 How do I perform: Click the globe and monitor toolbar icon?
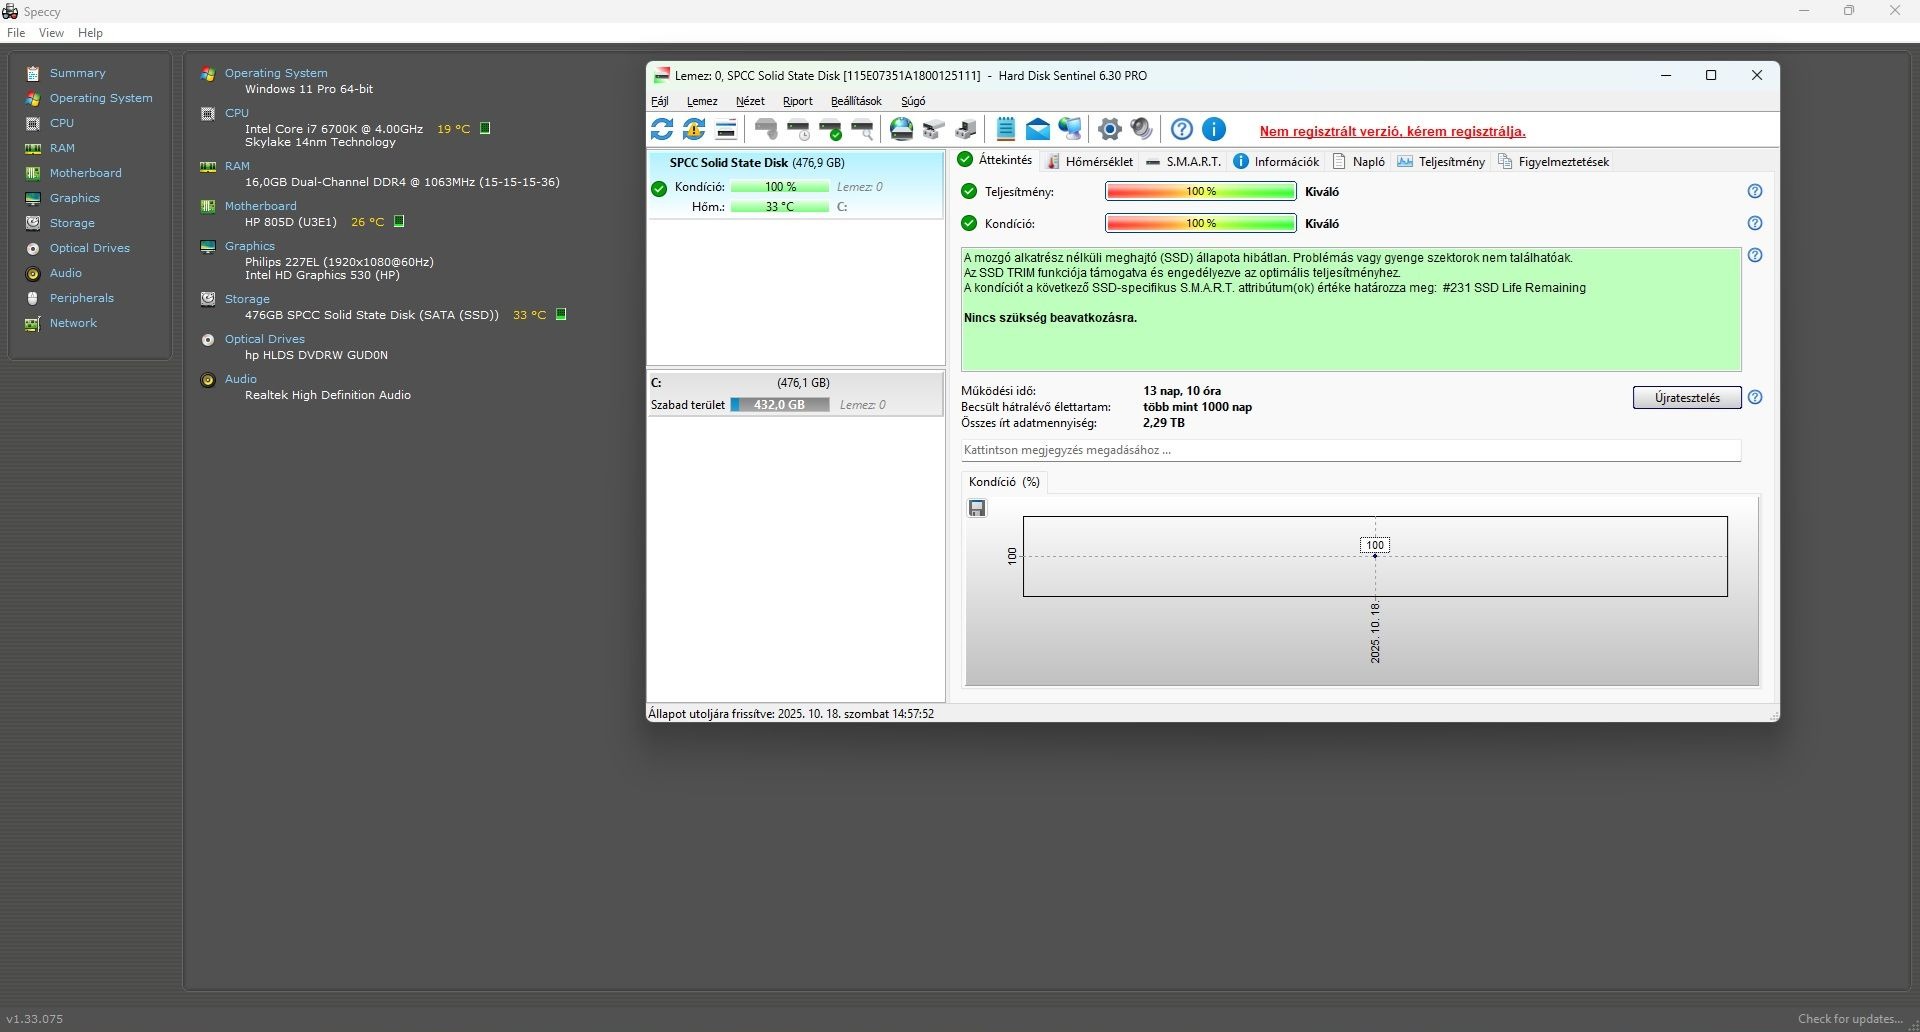(1070, 129)
